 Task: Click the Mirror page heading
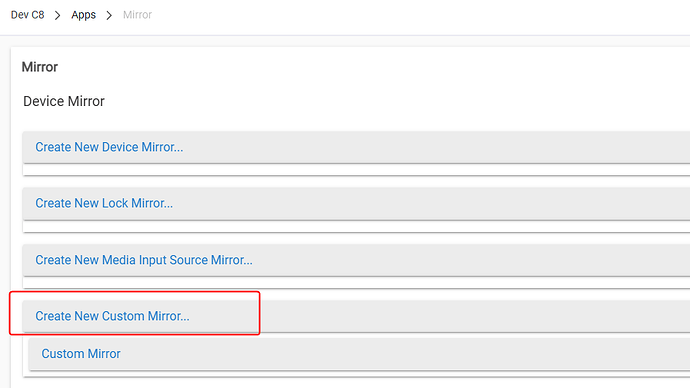pos(40,67)
